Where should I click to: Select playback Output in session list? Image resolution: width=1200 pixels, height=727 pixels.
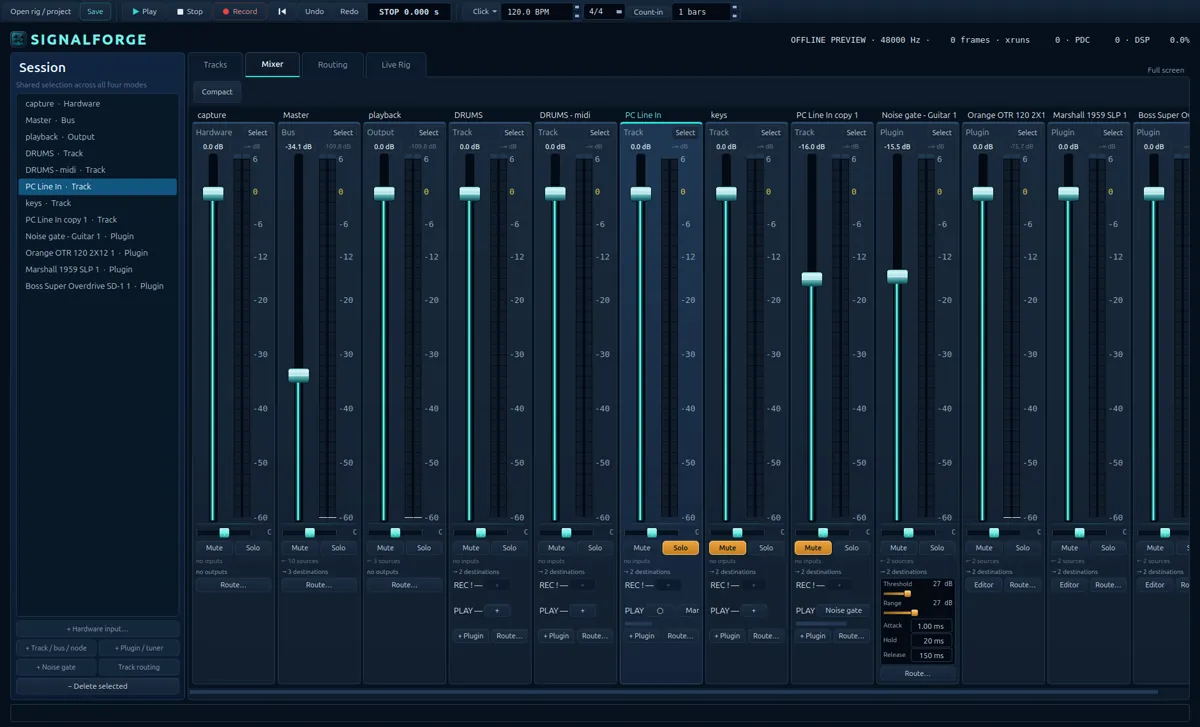point(97,137)
